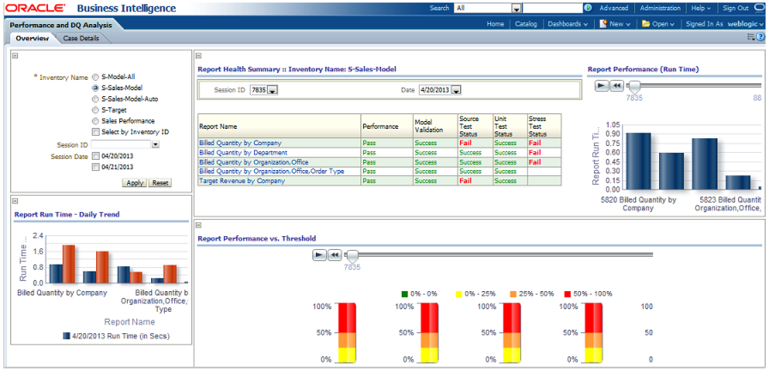769x371 pixels.
Task: Tick the 04/21/2013 session date checkbox
Action: pos(95,167)
